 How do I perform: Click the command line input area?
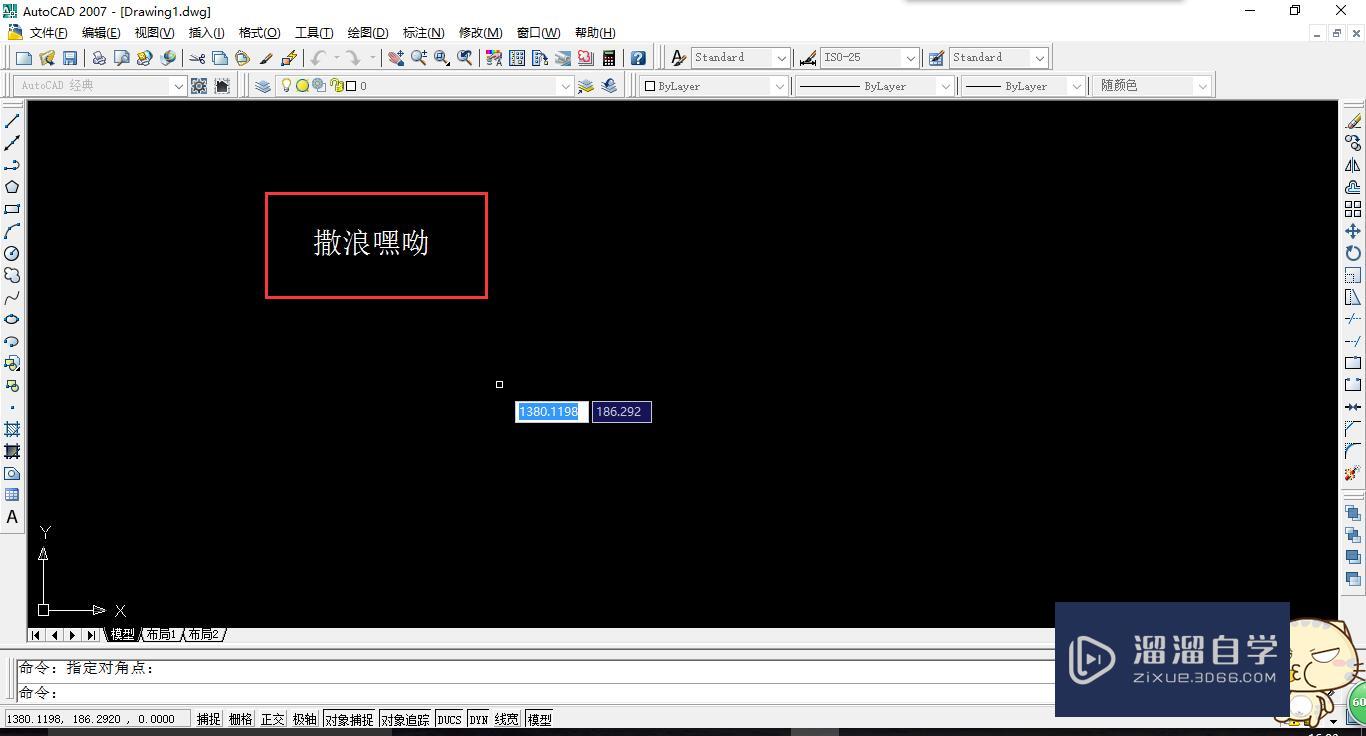tap(536, 692)
